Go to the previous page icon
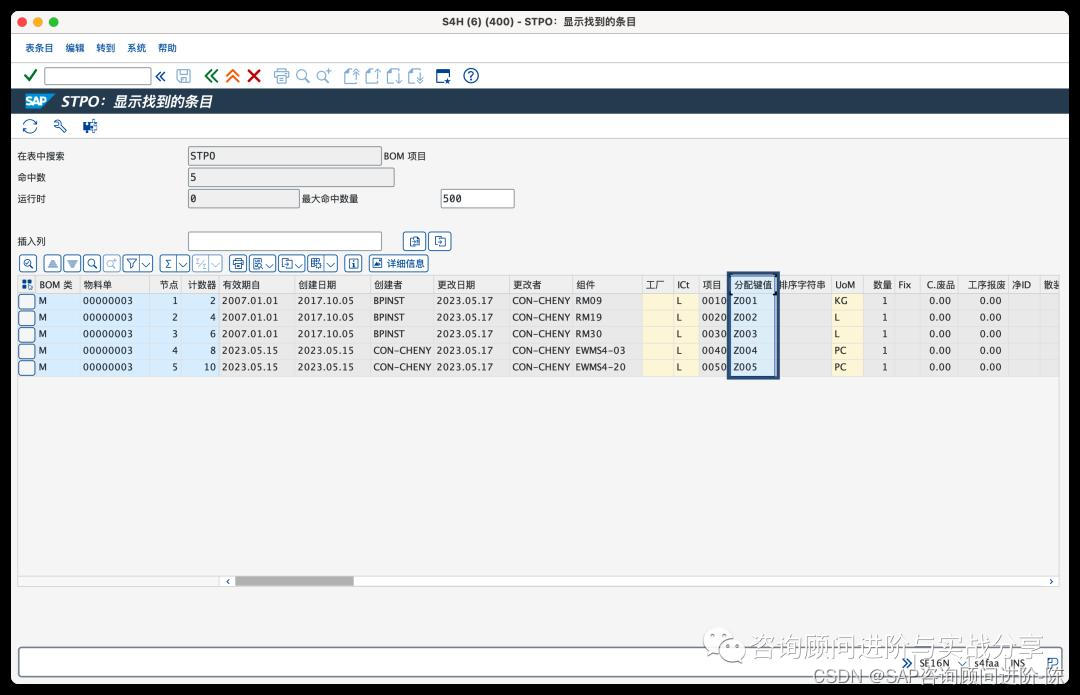1080x695 pixels. [x=373, y=76]
